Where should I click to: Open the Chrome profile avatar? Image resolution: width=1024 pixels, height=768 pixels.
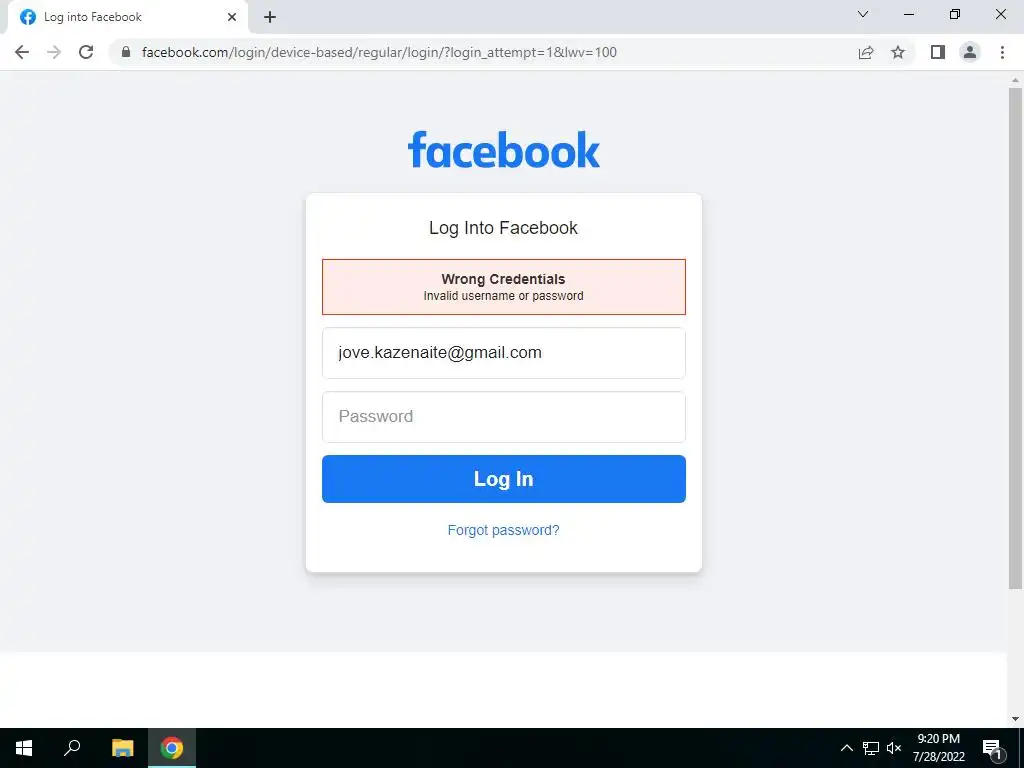pyautogui.click(x=970, y=52)
